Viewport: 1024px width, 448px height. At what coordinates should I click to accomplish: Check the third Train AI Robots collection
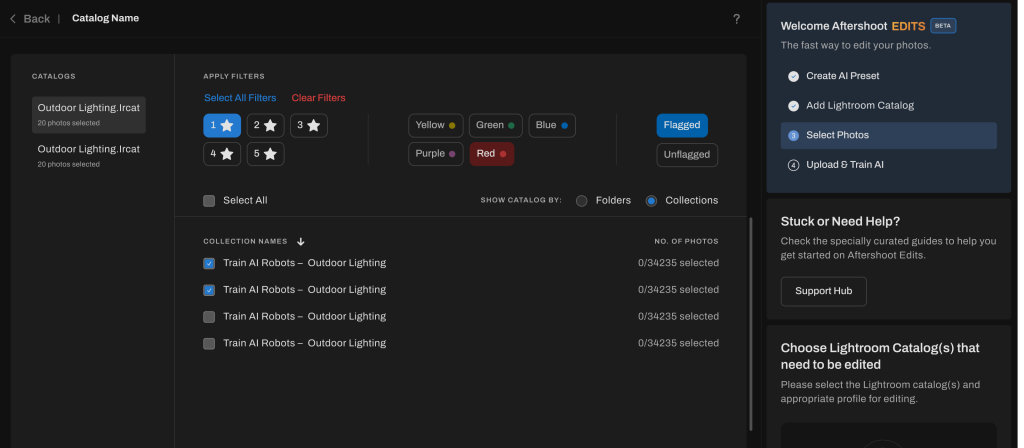point(209,317)
